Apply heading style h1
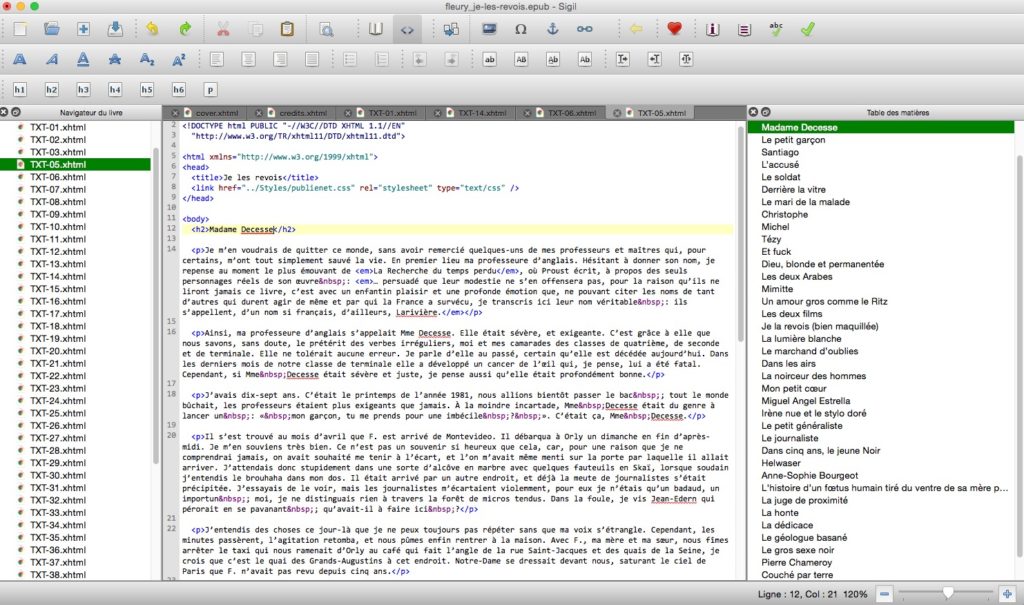This screenshot has width=1024, height=605. pyautogui.click(x=20, y=90)
